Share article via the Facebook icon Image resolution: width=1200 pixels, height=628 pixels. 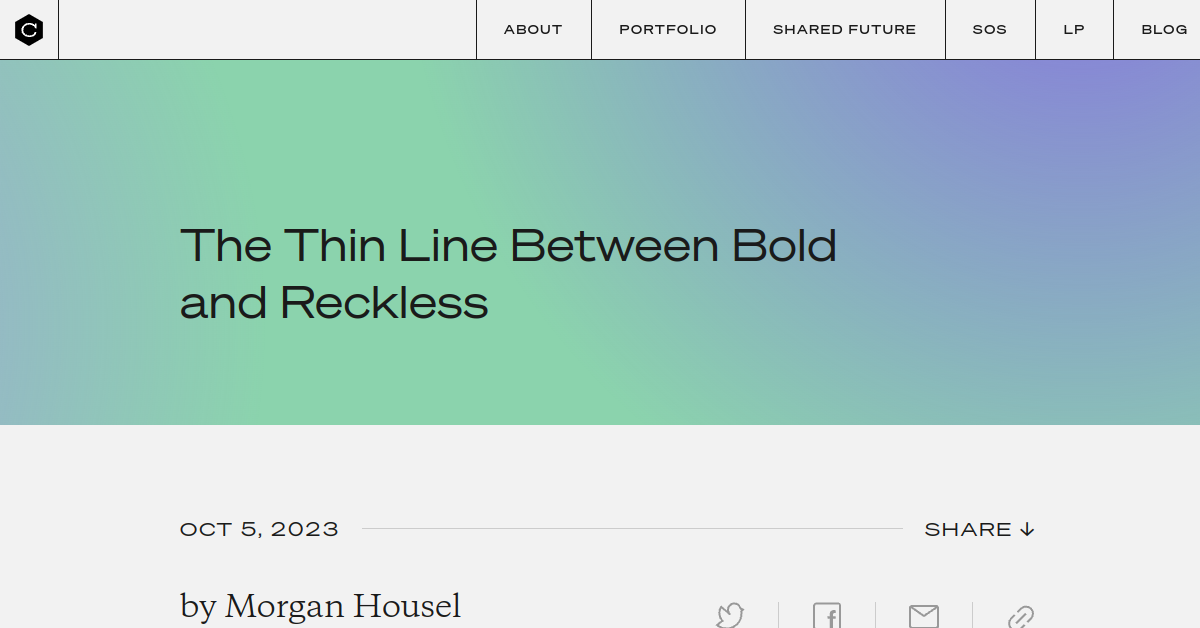pos(827,615)
